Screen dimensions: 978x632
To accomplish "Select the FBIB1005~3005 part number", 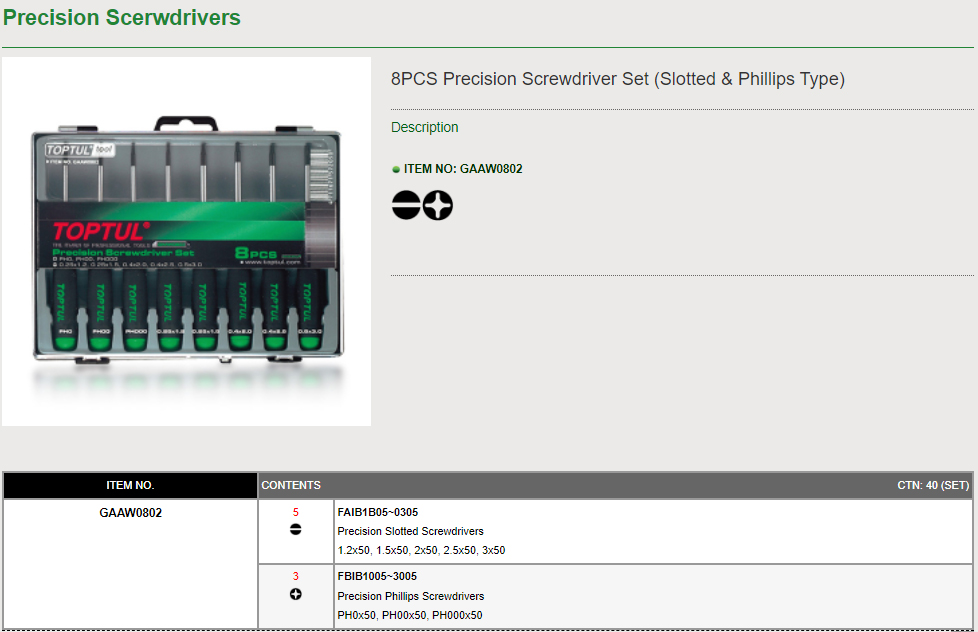I will 377,576.
